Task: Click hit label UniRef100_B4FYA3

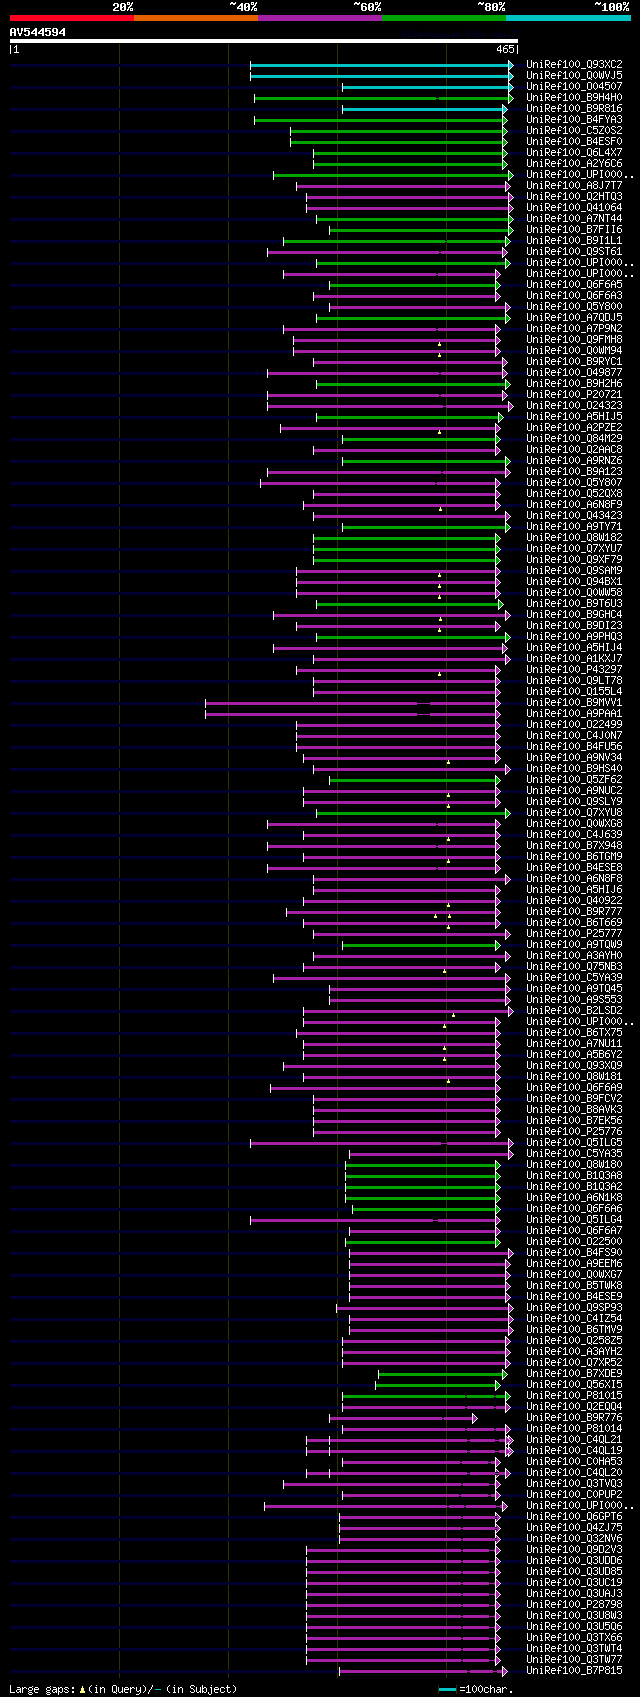Action: 574,120
